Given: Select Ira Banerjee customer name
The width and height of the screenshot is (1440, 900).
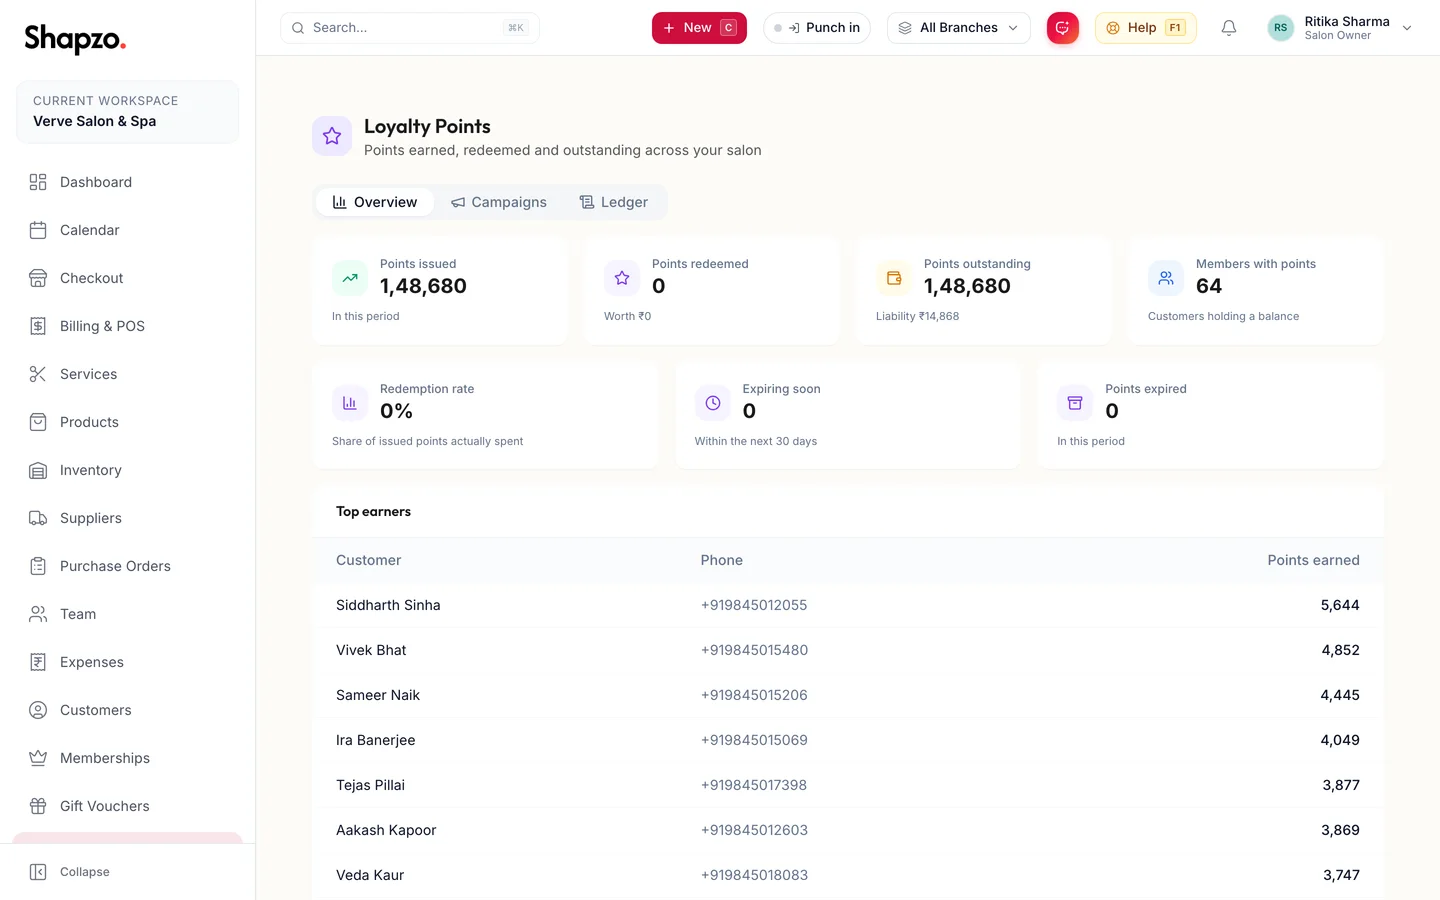Looking at the screenshot, I should point(376,740).
